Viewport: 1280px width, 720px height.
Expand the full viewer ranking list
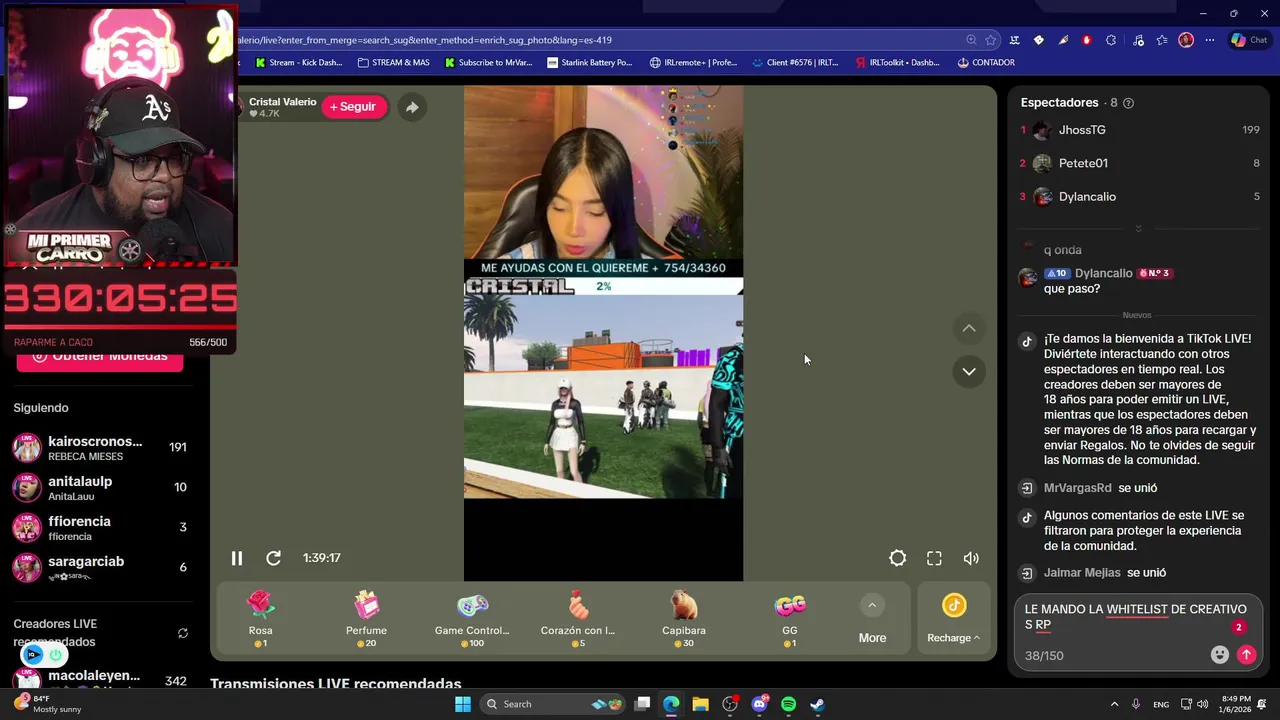1138,229
